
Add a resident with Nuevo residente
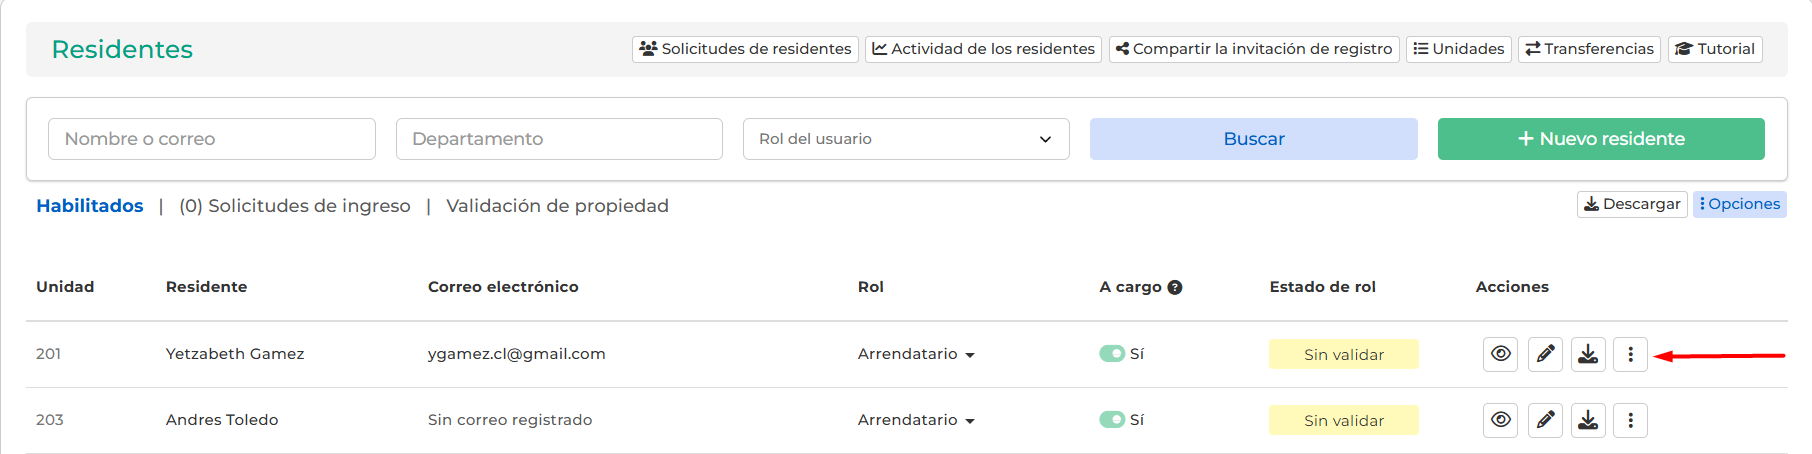(x=1601, y=139)
